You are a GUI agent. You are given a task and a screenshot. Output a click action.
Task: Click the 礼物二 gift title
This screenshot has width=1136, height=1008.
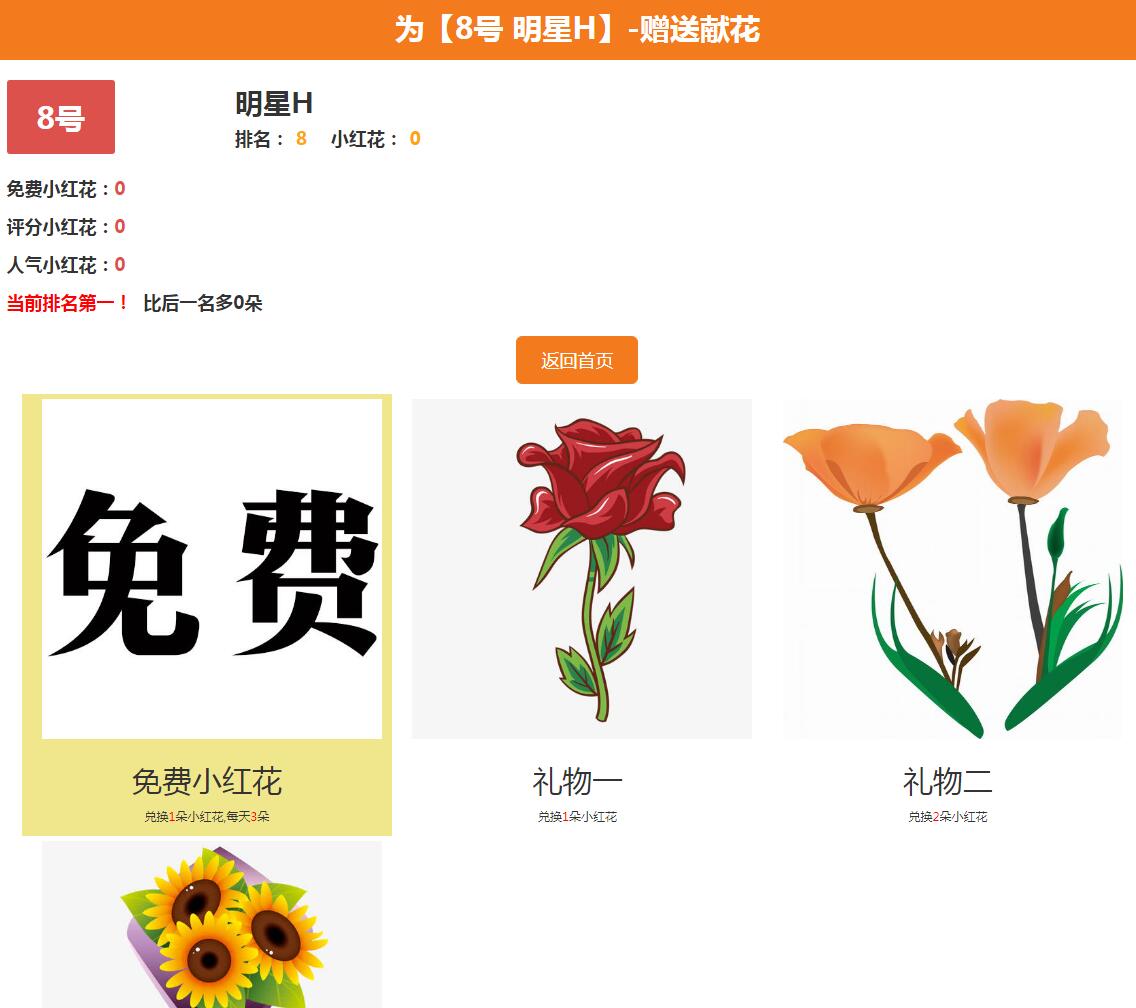tap(947, 781)
